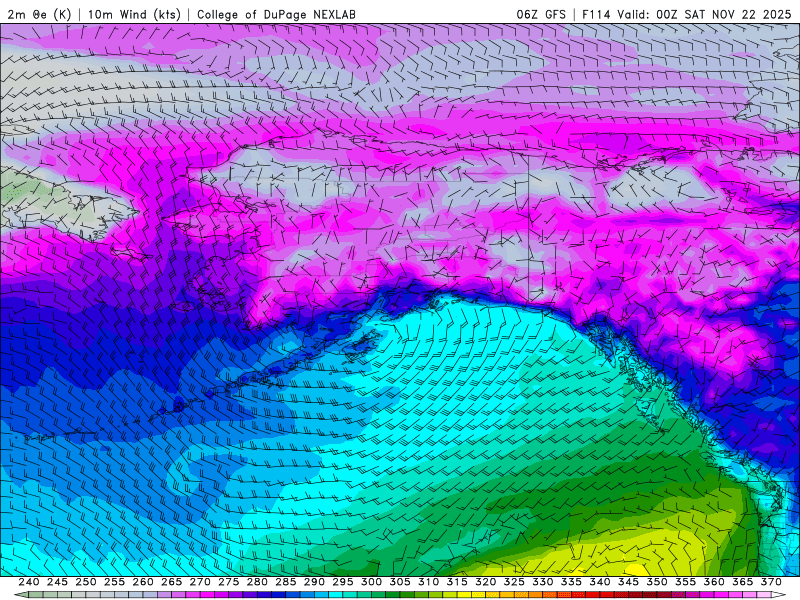Select the 365 value on the color scale
The width and height of the screenshot is (800, 600).
click(x=743, y=582)
